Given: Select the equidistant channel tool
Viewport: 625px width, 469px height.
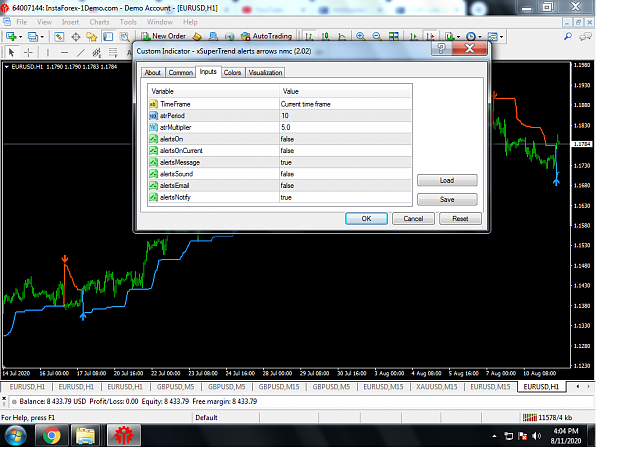Looking at the screenshot, I should [x=97, y=52].
